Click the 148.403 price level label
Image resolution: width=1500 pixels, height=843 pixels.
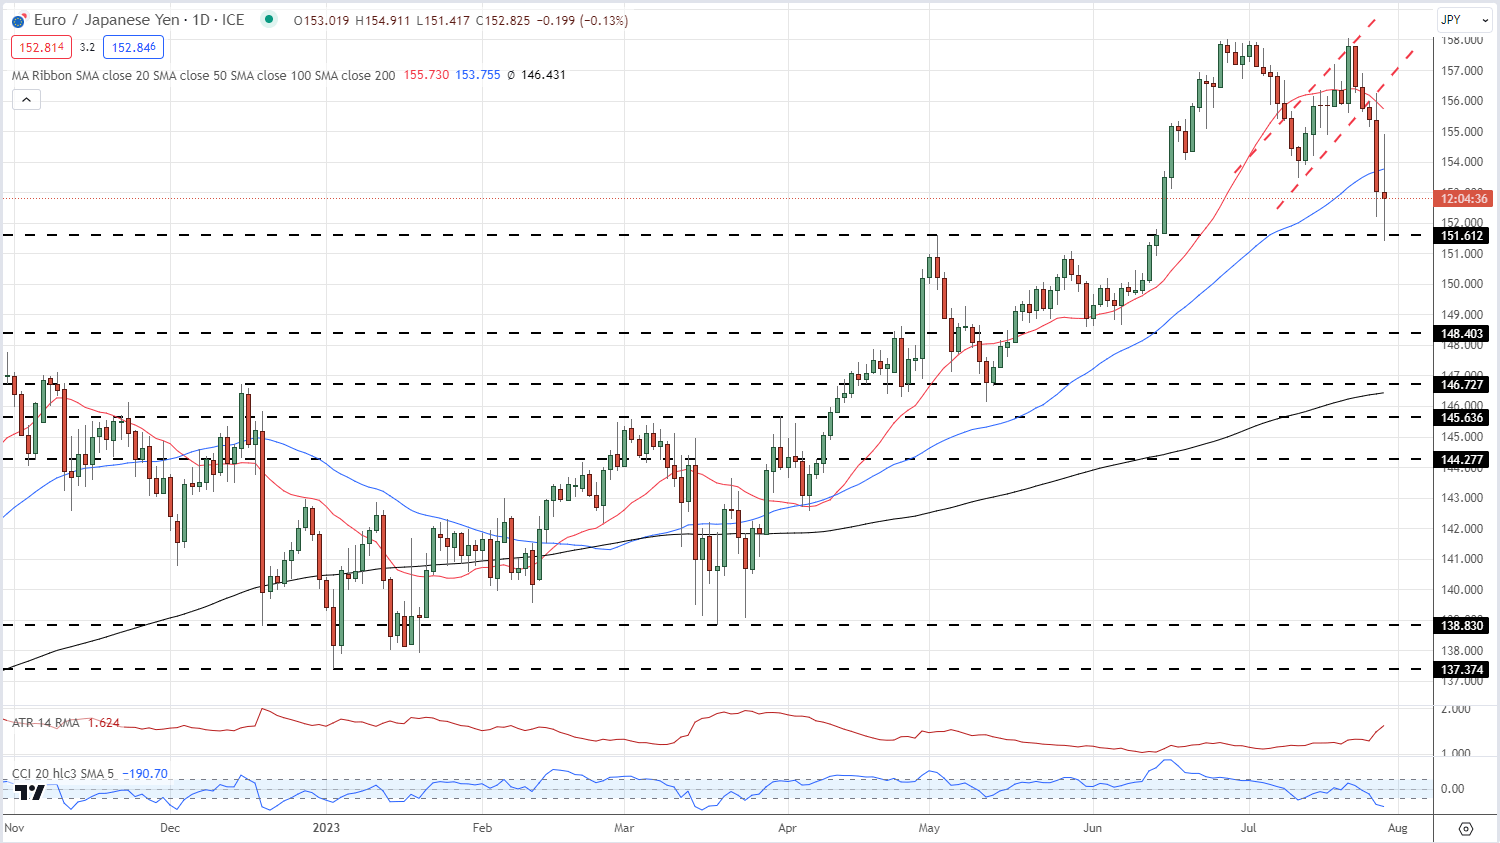[x=1463, y=334]
